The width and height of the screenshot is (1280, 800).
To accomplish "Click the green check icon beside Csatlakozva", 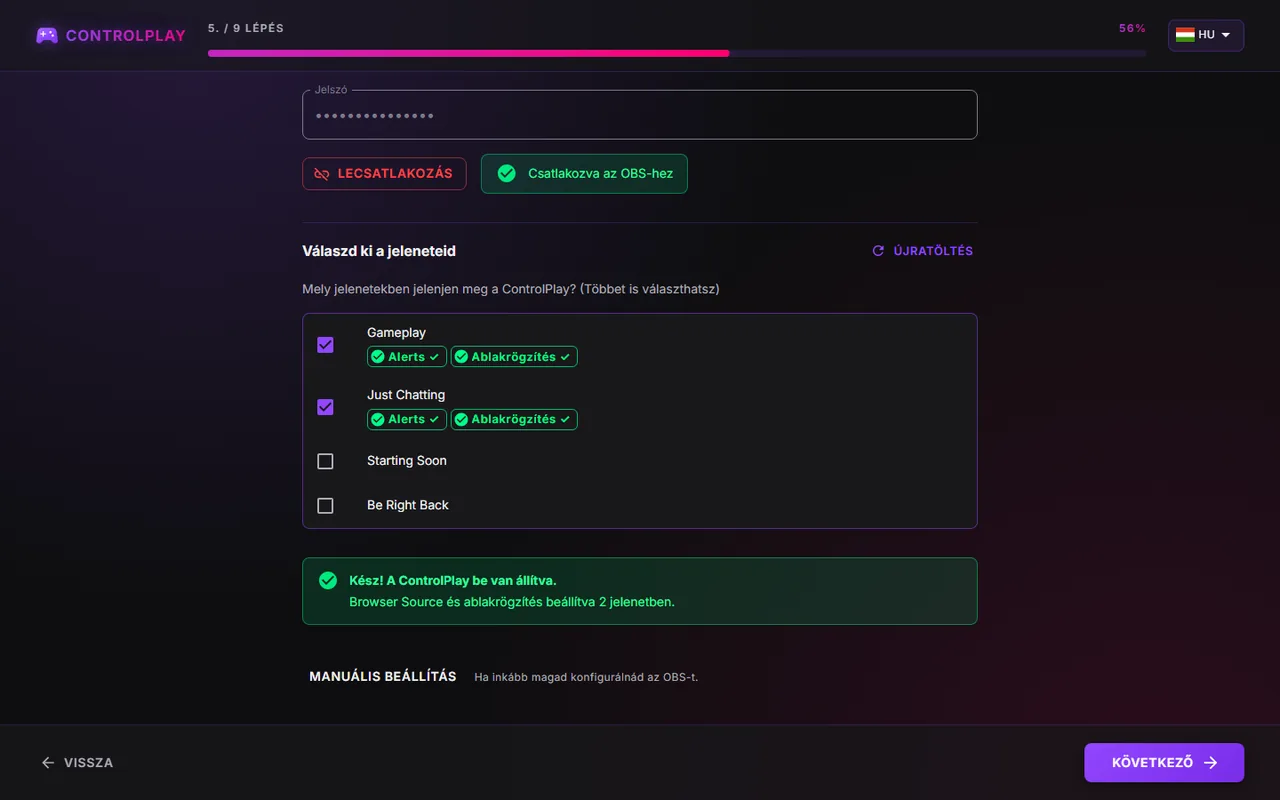I will pos(507,173).
